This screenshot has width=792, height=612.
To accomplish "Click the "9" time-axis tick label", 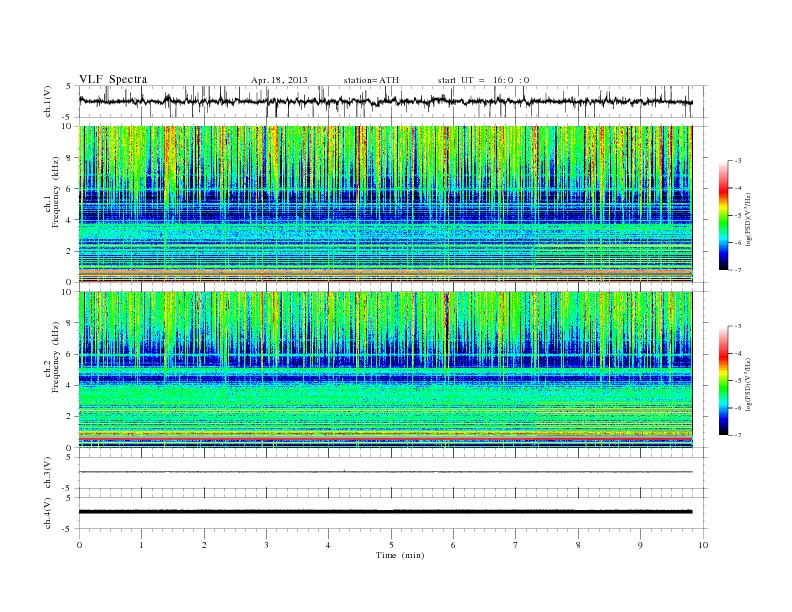I will [x=640, y=545].
